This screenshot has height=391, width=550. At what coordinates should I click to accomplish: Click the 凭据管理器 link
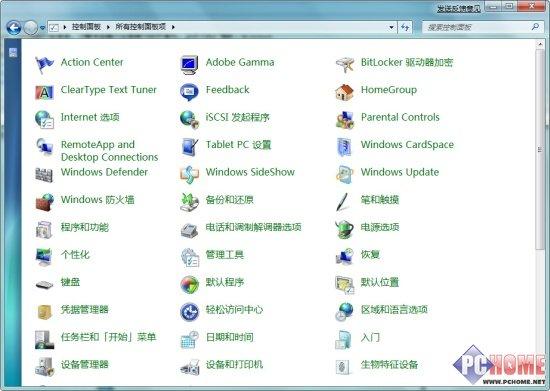tap(85, 310)
